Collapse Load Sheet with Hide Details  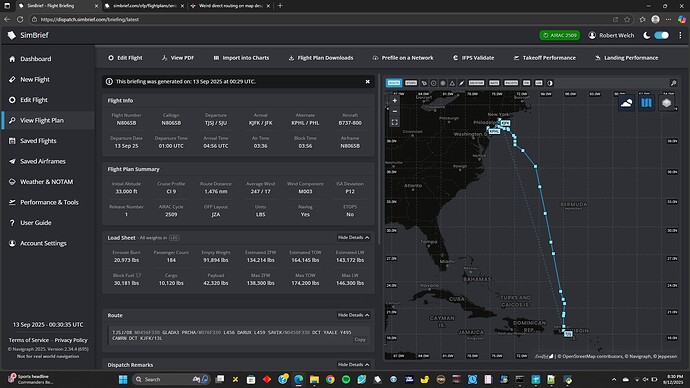[353, 238]
